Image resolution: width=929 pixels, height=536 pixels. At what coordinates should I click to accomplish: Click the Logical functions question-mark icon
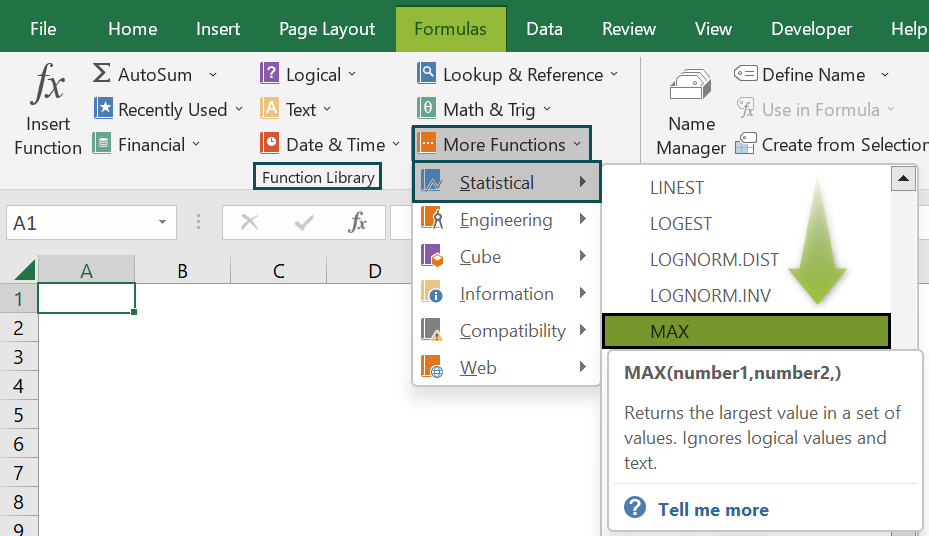(270, 74)
